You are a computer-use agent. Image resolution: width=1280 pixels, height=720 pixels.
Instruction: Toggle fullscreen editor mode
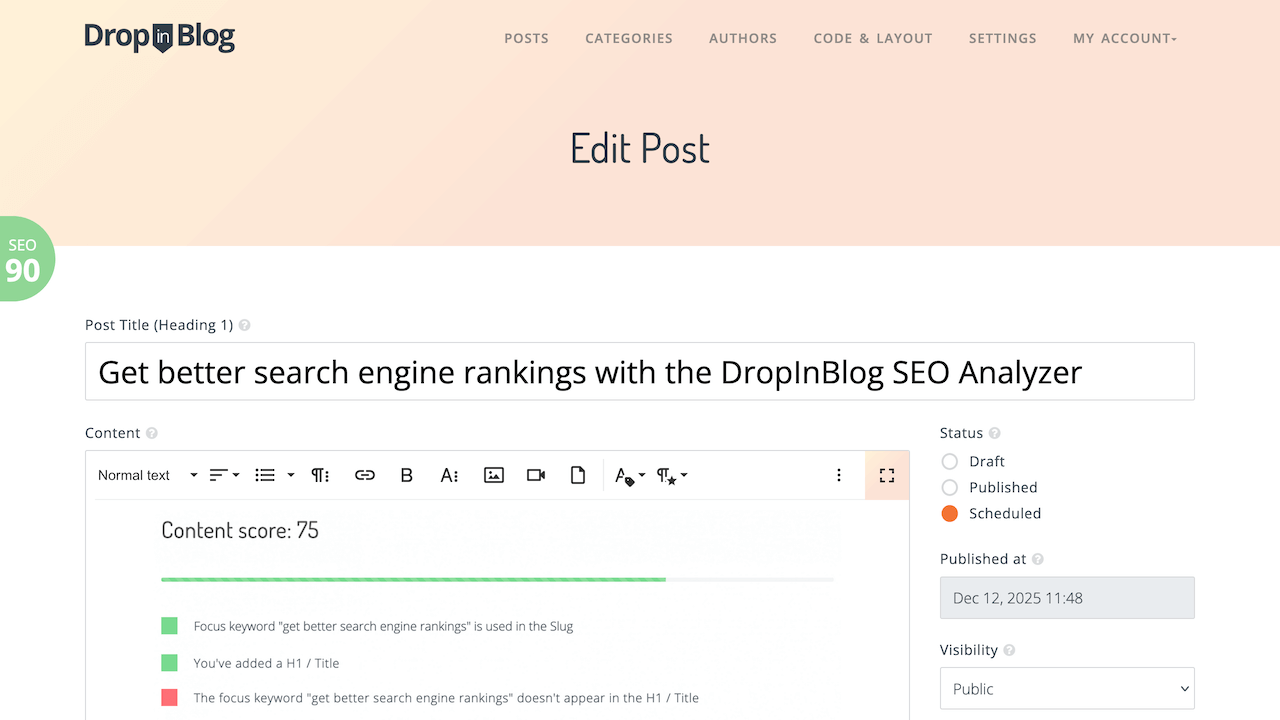(x=887, y=475)
